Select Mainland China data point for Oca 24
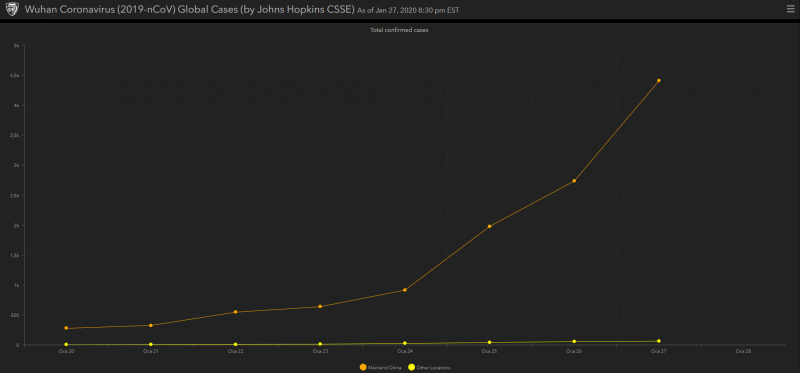Screen dimensions: 800x373 (405, 290)
